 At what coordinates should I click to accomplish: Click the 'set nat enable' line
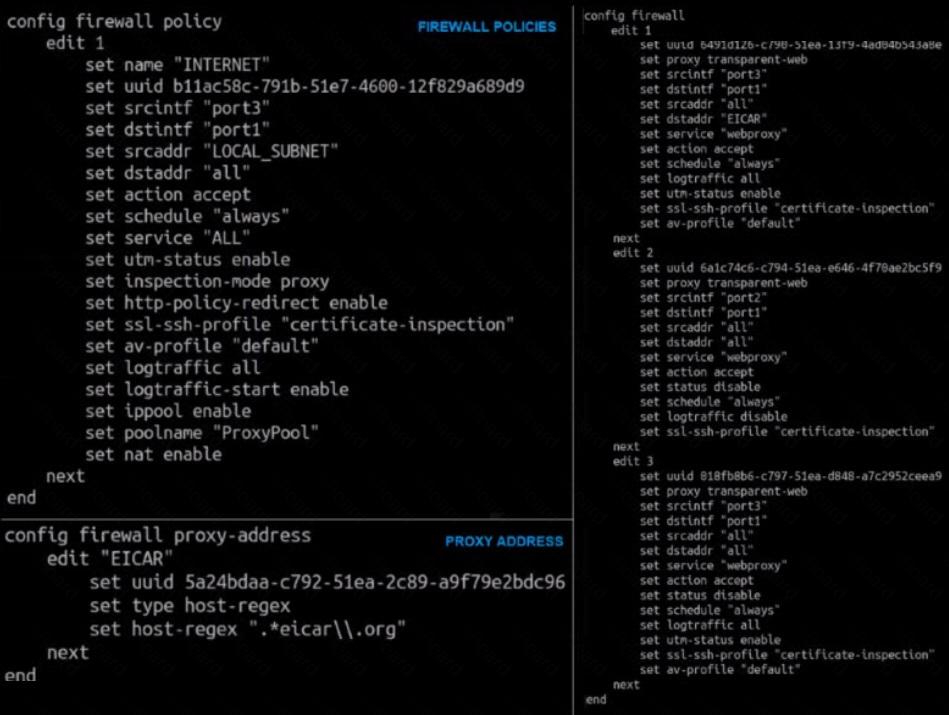pos(154,455)
